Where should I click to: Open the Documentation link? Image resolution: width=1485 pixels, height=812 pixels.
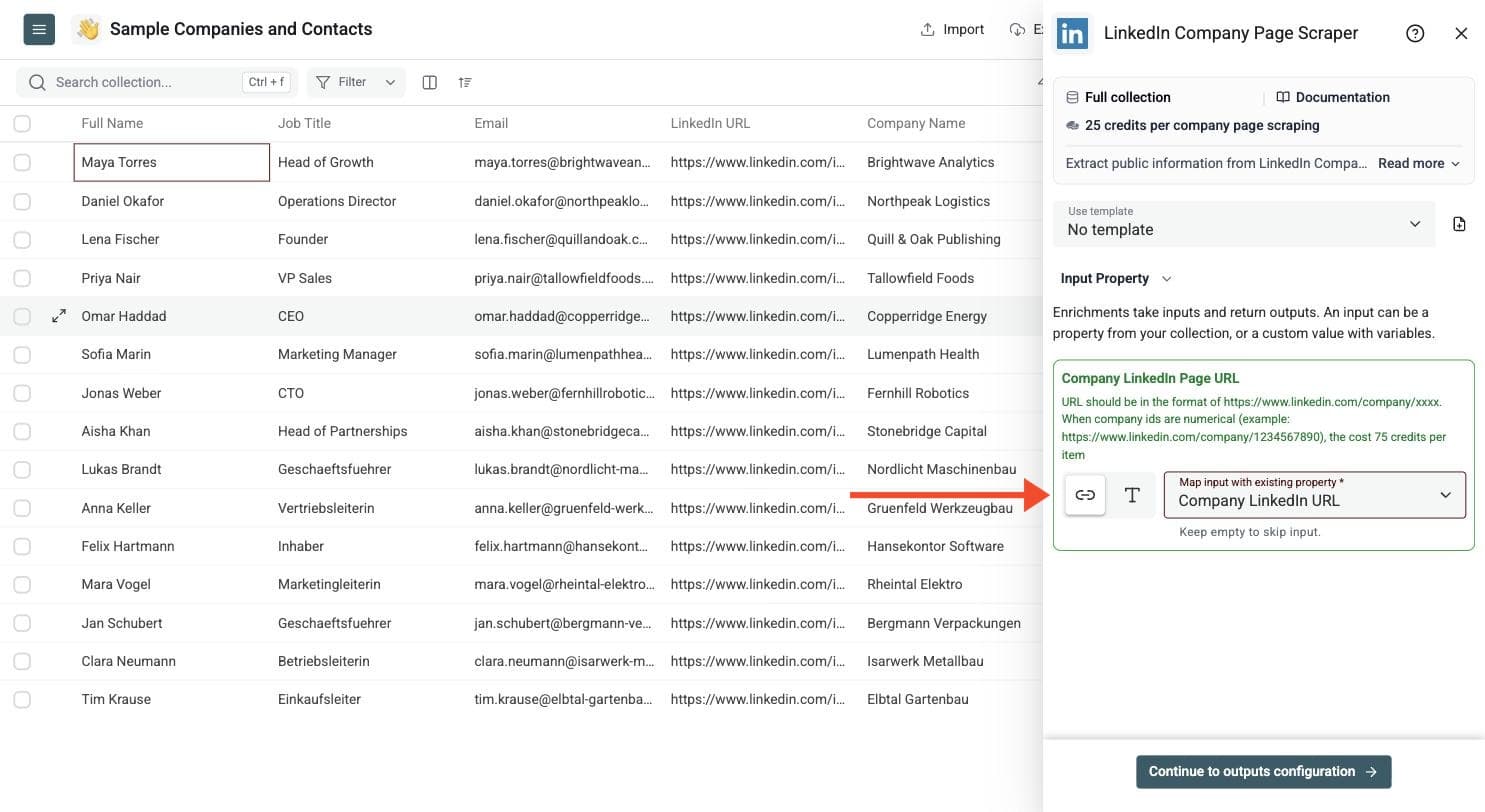click(1332, 97)
